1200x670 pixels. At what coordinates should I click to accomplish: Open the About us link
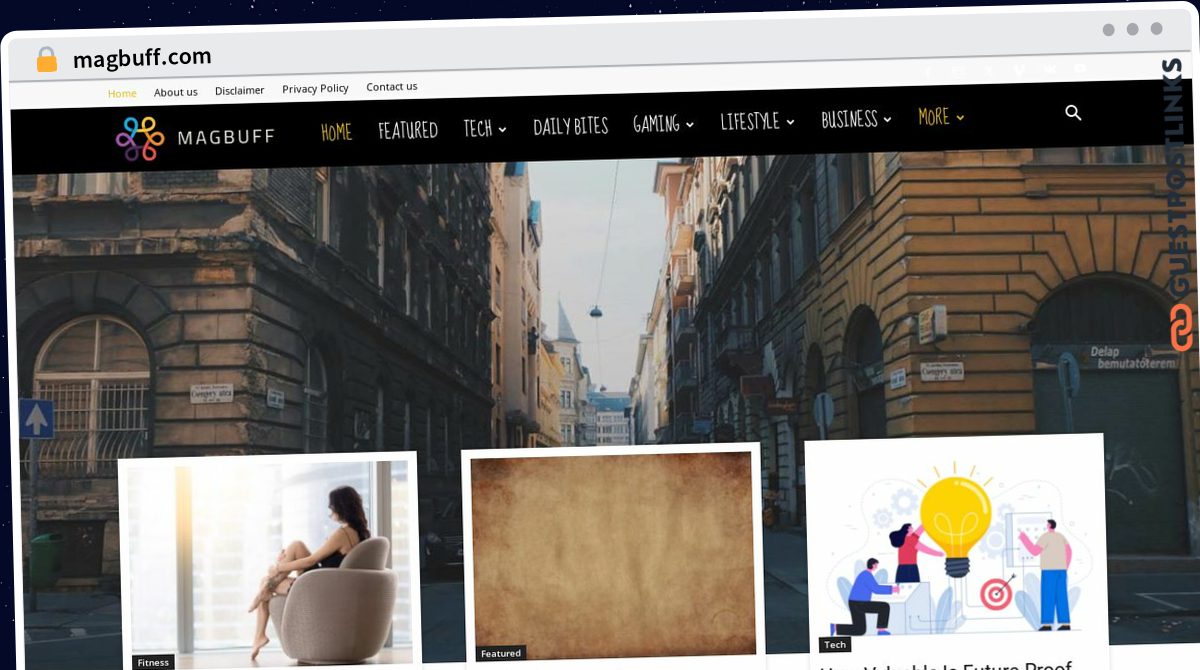click(176, 92)
